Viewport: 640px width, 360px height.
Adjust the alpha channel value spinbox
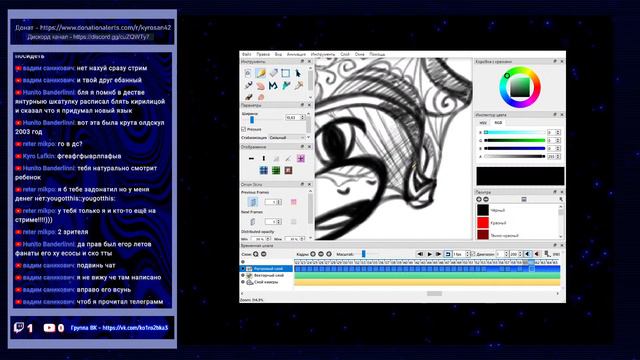coord(553,156)
